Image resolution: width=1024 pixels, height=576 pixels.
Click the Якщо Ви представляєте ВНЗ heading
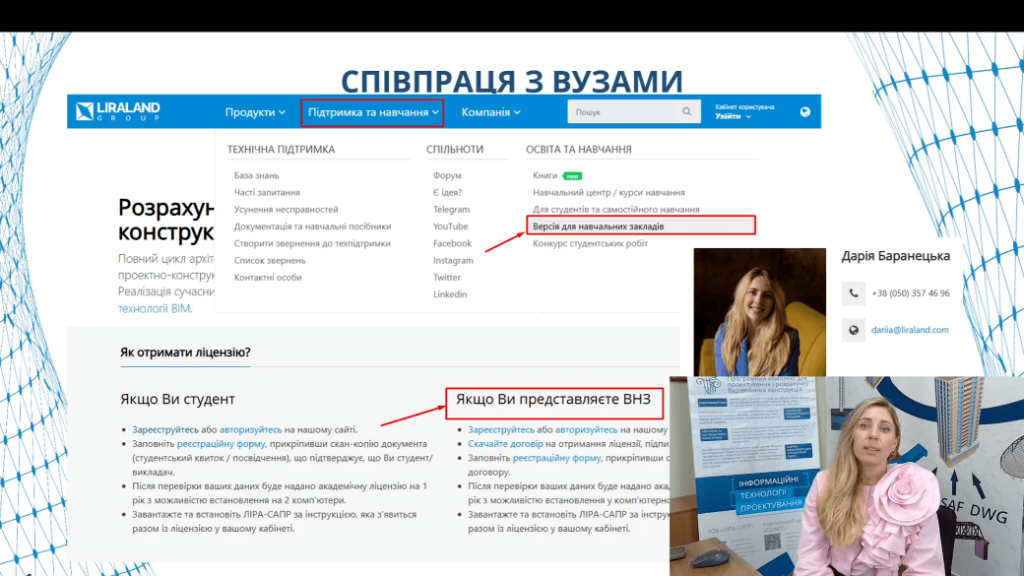[553, 399]
